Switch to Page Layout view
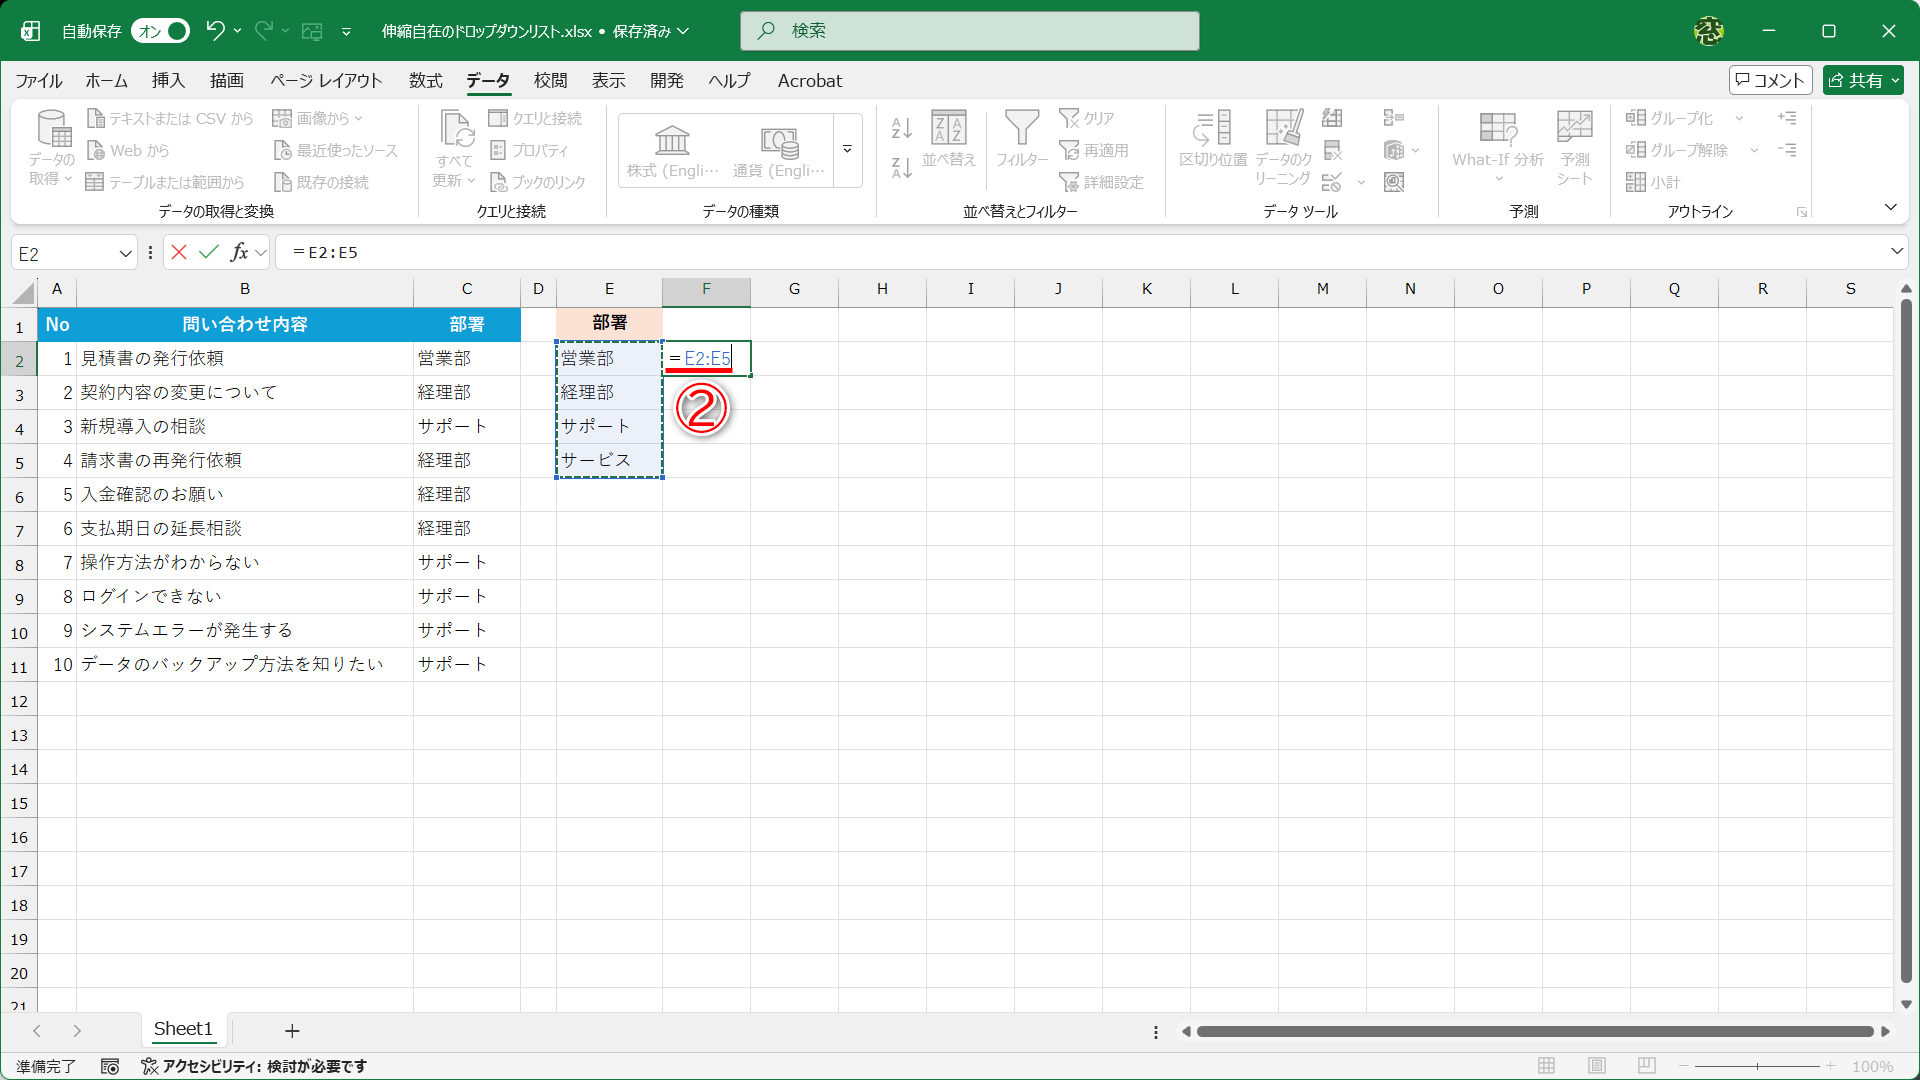Viewport: 1920px width, 1080px height. click(1597, 1066)
